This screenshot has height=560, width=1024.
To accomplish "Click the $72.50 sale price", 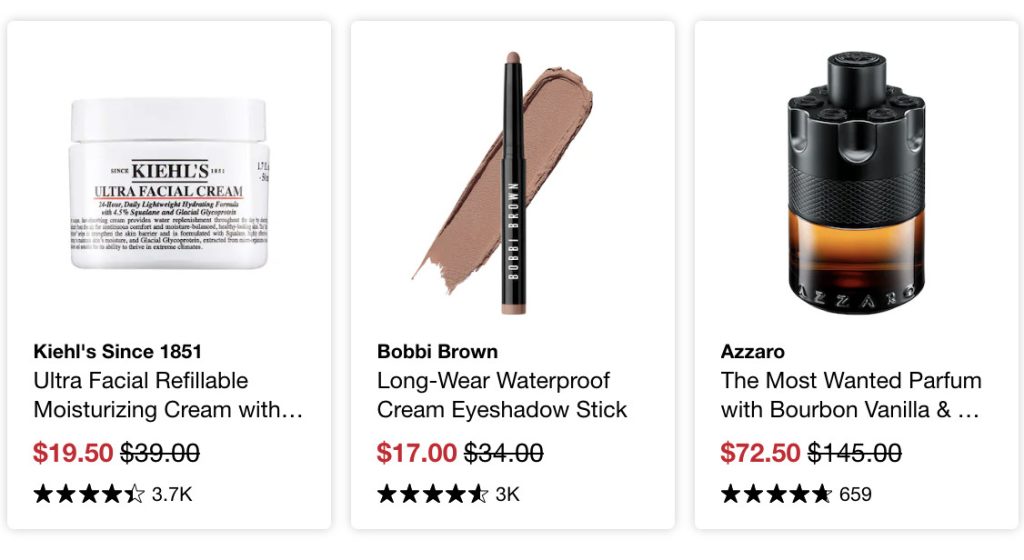I will click(760, 452).
